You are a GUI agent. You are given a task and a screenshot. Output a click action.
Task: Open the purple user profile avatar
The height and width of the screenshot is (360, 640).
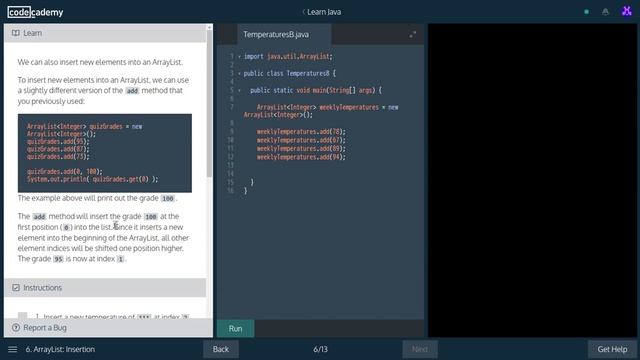click(627, 11)
